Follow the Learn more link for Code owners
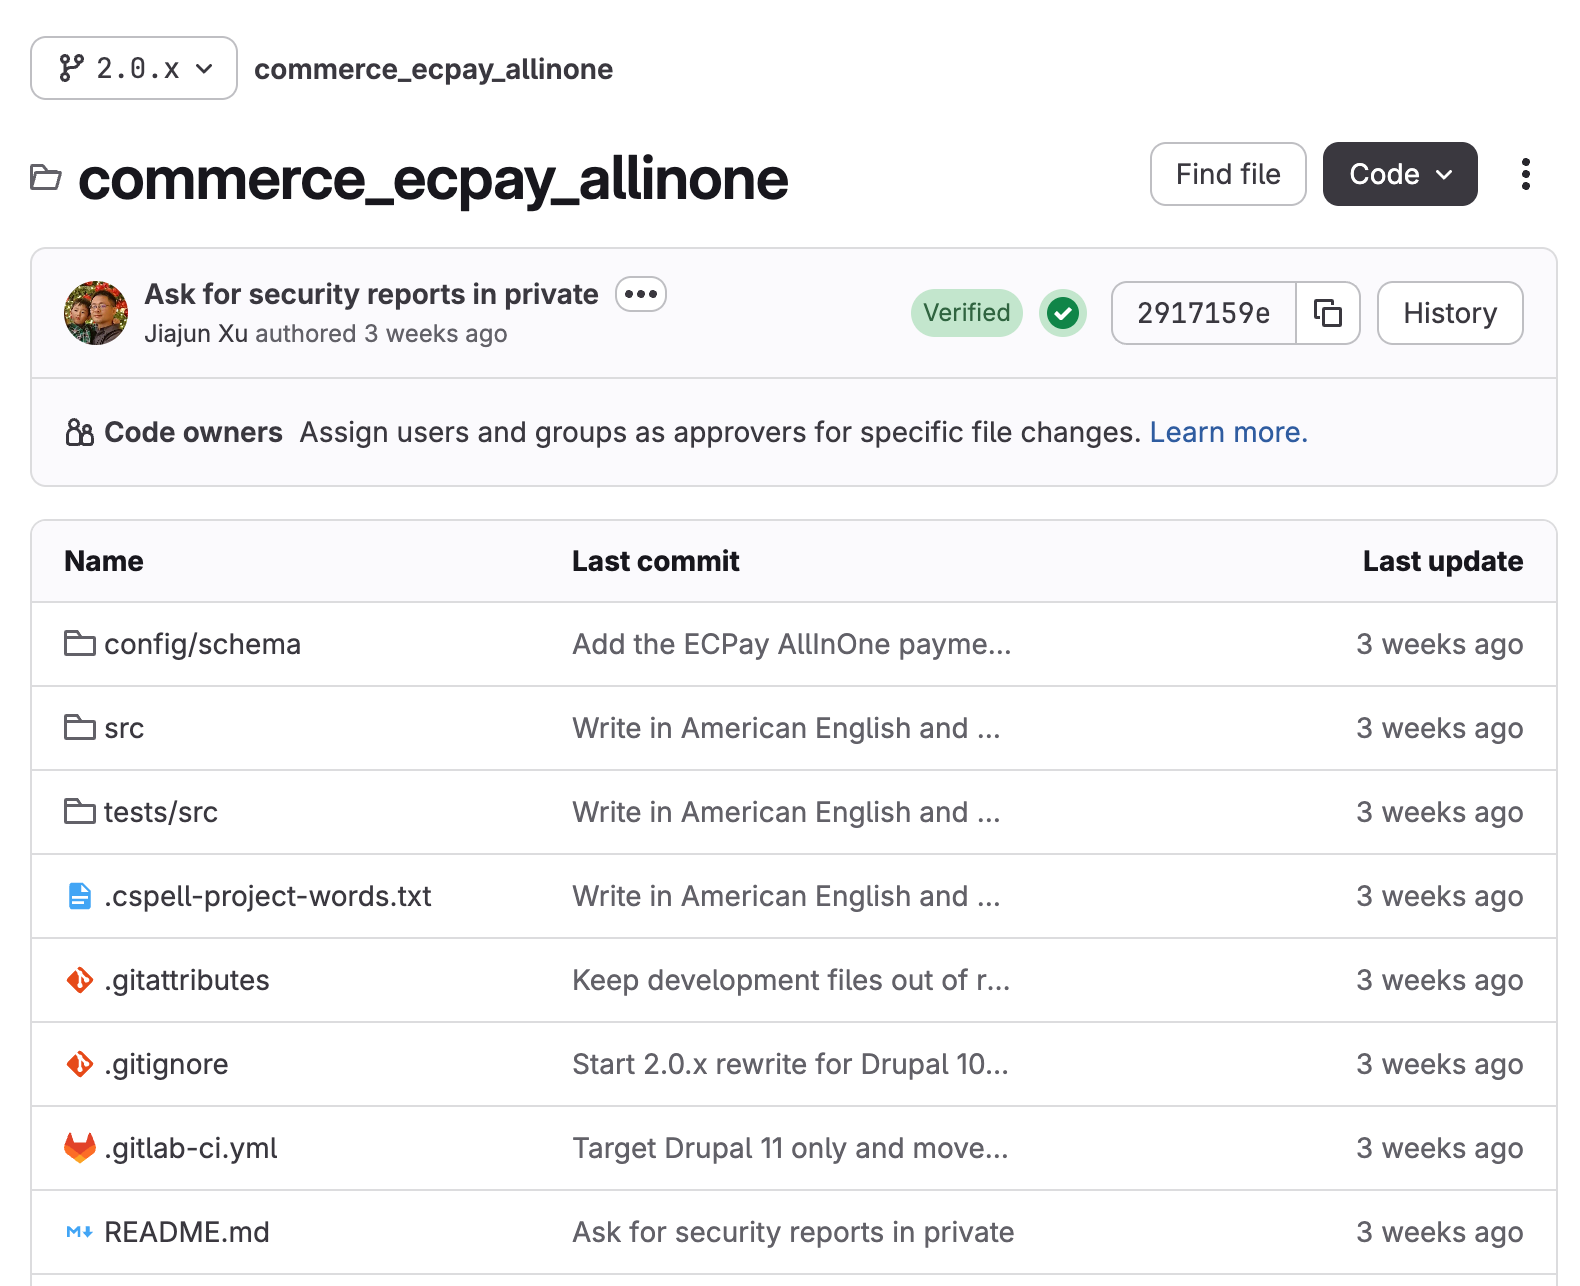This screenshot has width=1580, height=1286. [1228, 432]
